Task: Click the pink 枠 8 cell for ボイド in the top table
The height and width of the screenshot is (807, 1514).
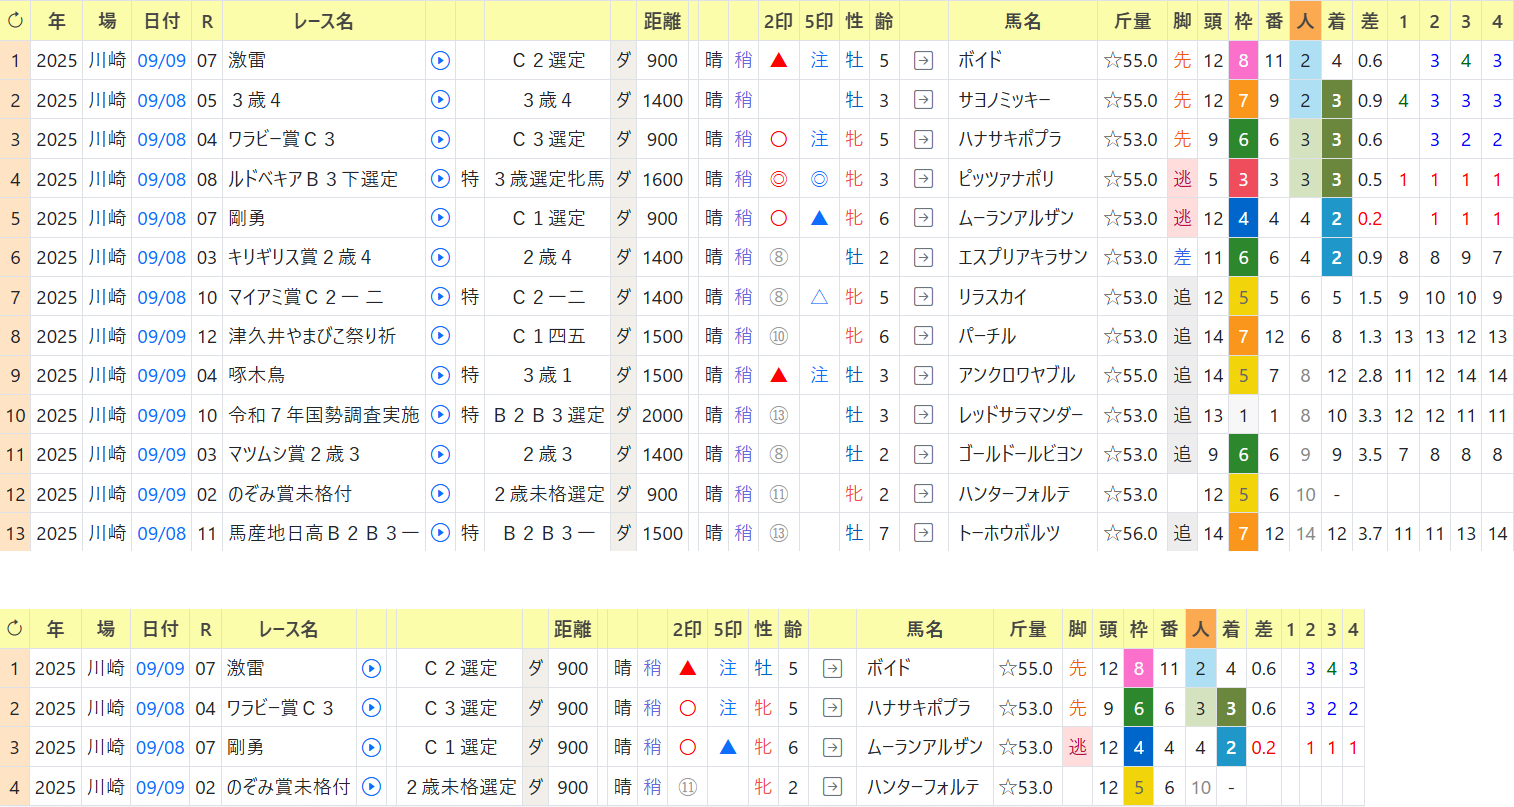Action: coord(1243,60)
